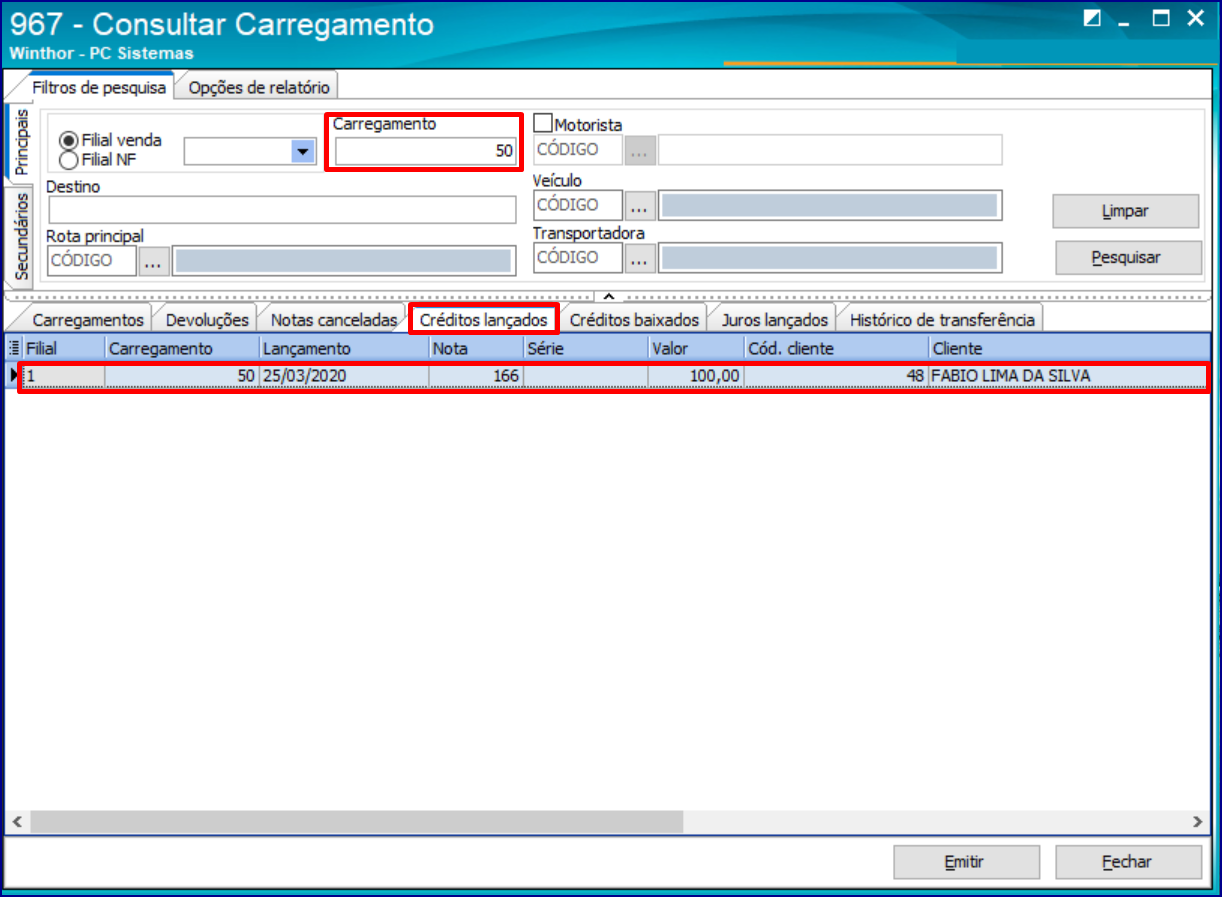Open the Secundários vertical tab
Viewport: 1222px width, 897px height.
(x=21, y=237)
